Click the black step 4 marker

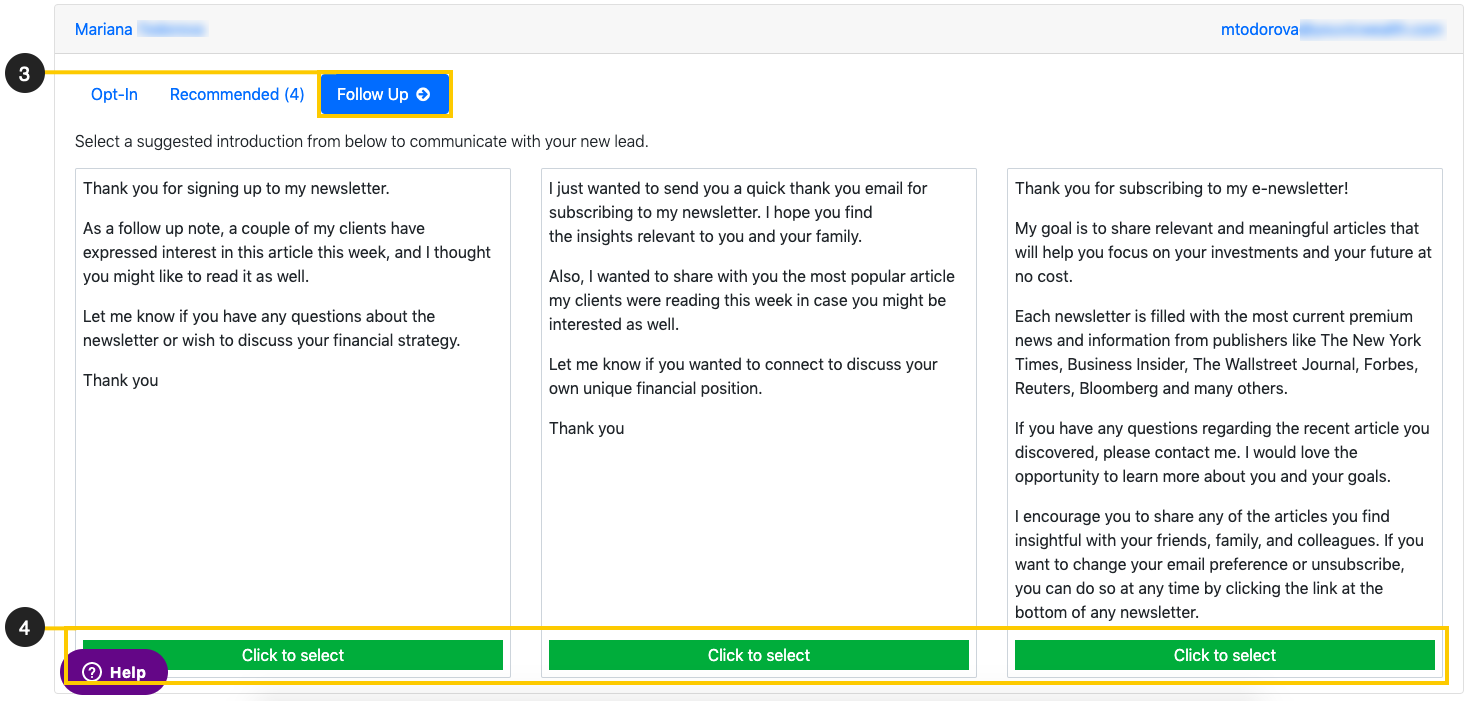(25, 628)
